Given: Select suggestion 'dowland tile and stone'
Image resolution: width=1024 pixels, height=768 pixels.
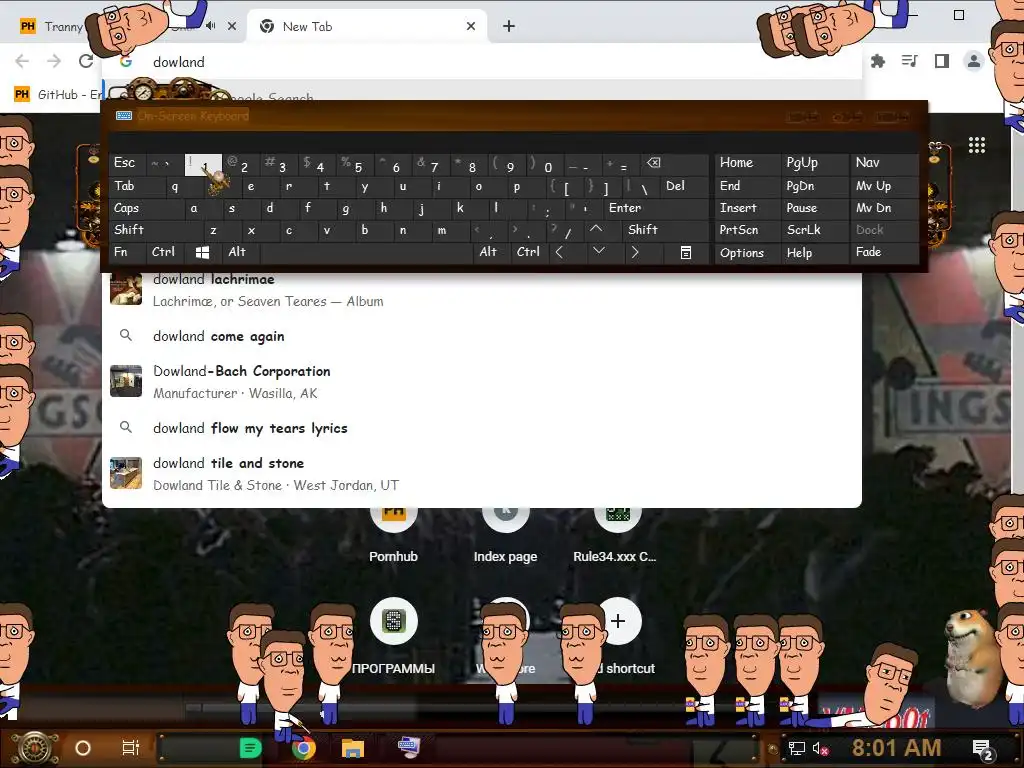Looking at the screenshot, I should click(x=482, y=473).
